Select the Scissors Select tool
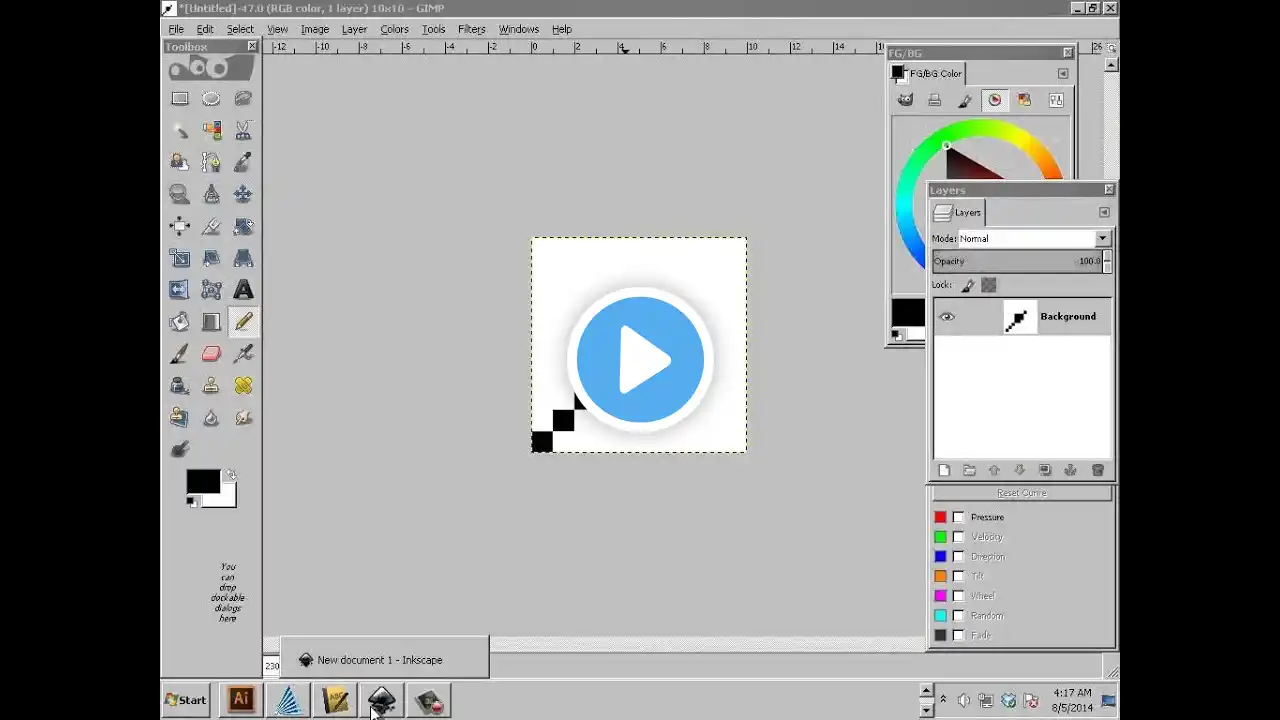The height and width of the screenshot is (720, 1280). (x=243, y=130)
